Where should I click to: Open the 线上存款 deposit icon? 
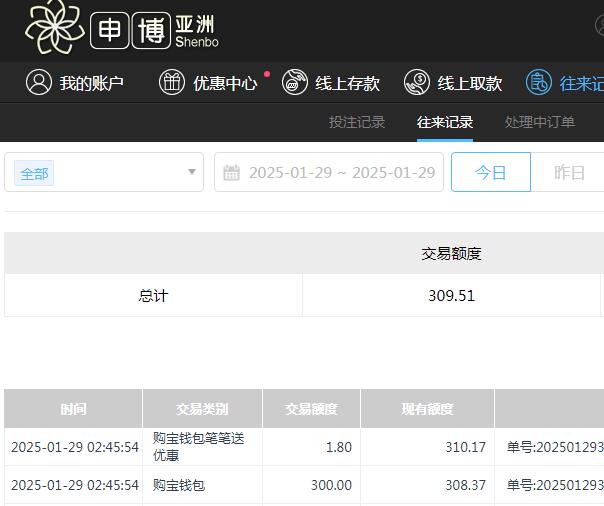pyautogui.click(x=295, y=82)
